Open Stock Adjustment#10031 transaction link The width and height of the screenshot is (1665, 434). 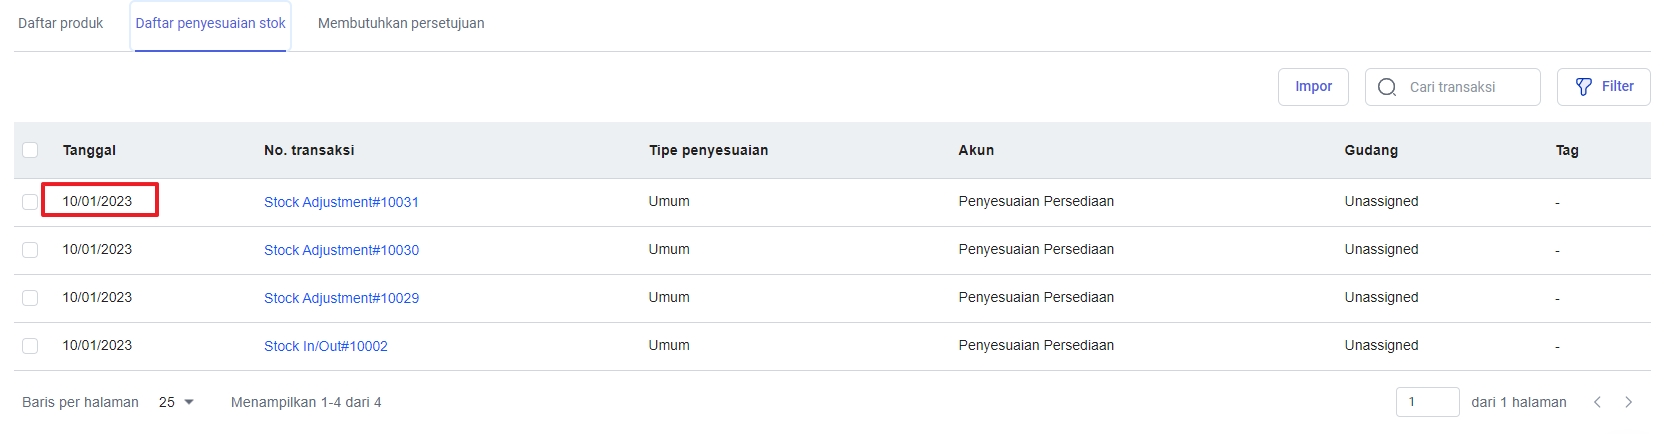(x=341, y=202)
